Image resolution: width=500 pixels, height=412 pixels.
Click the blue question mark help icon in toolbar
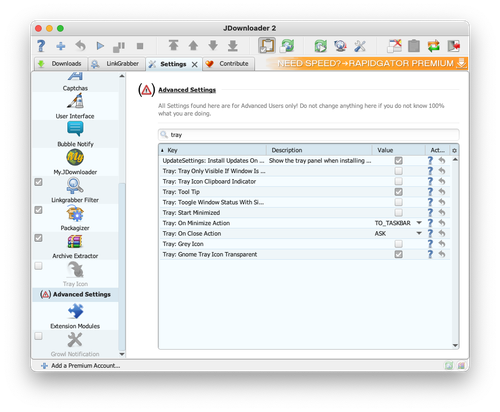[x=41, y=46]
